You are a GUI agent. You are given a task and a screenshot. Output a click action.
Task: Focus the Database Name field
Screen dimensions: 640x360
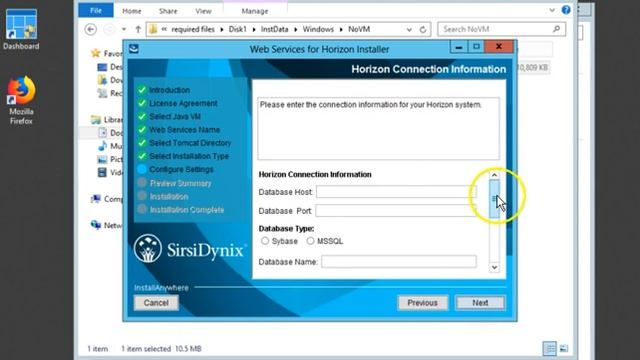[399, 262]
